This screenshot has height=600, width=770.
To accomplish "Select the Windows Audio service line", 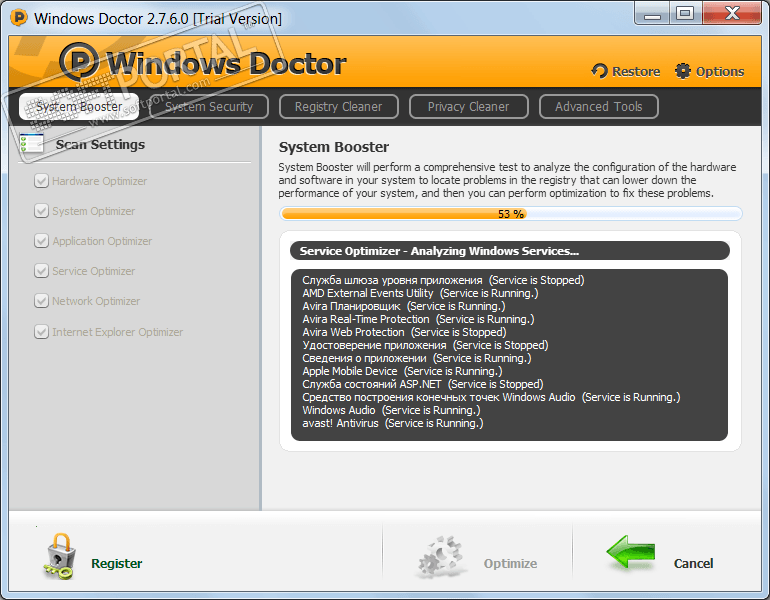I will [x=391, y=410].
